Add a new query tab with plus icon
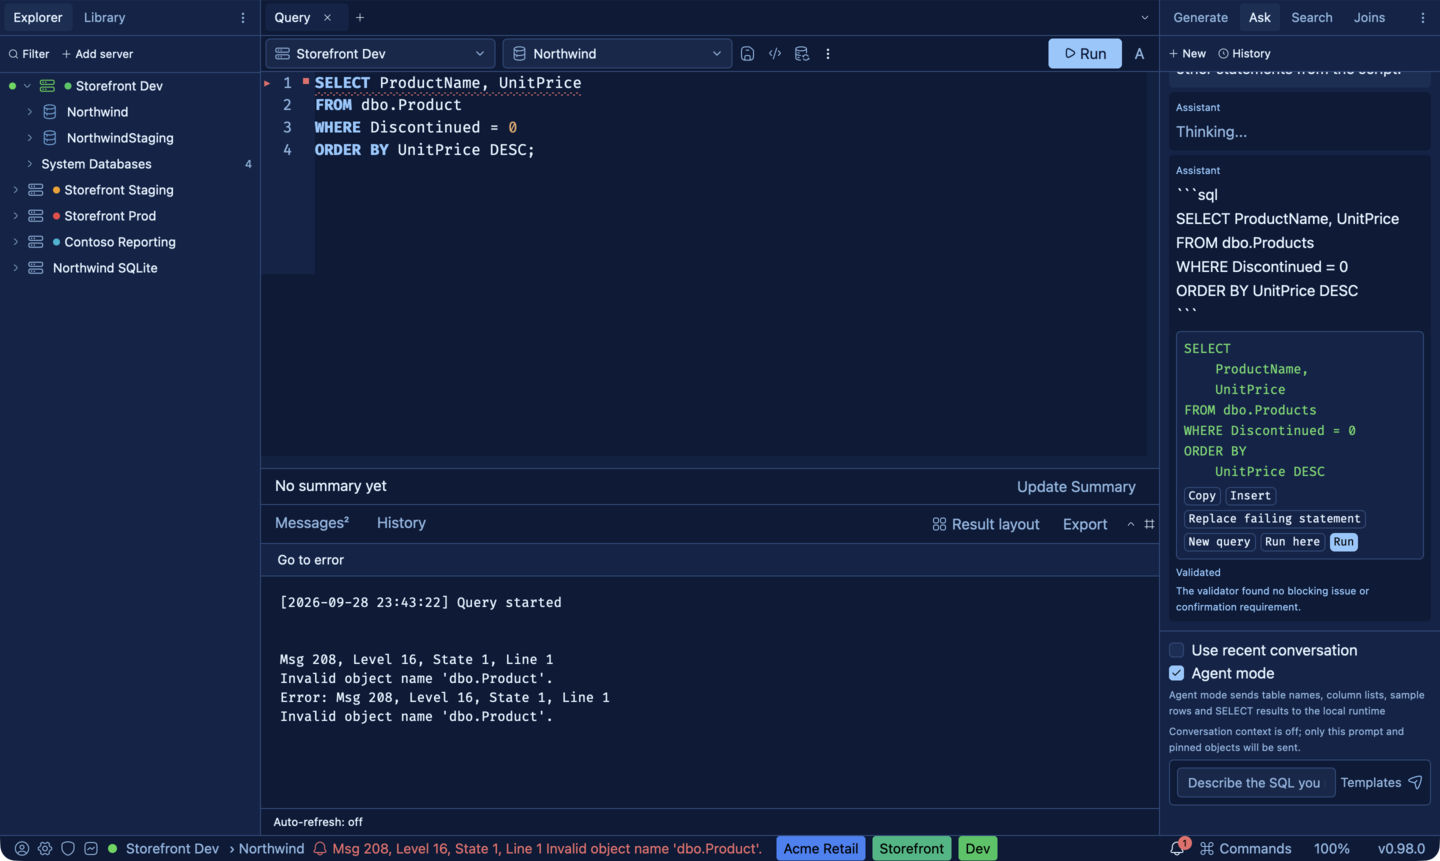This screenshot has height=861, width=1440. 360,18
